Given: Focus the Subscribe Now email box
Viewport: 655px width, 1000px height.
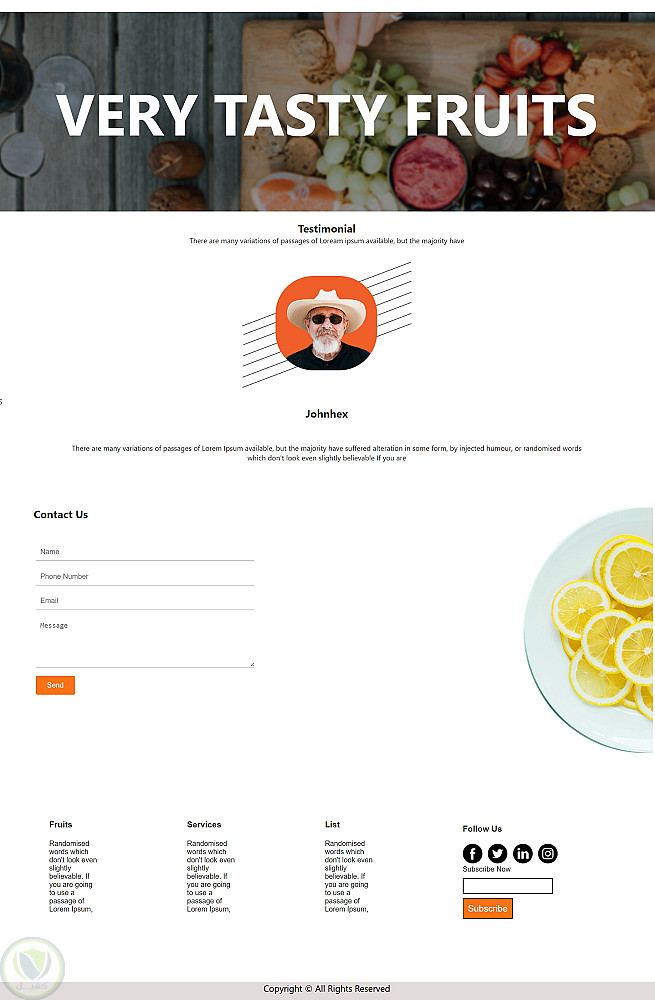Looking at the screenshot, I should tap(508, 886).
